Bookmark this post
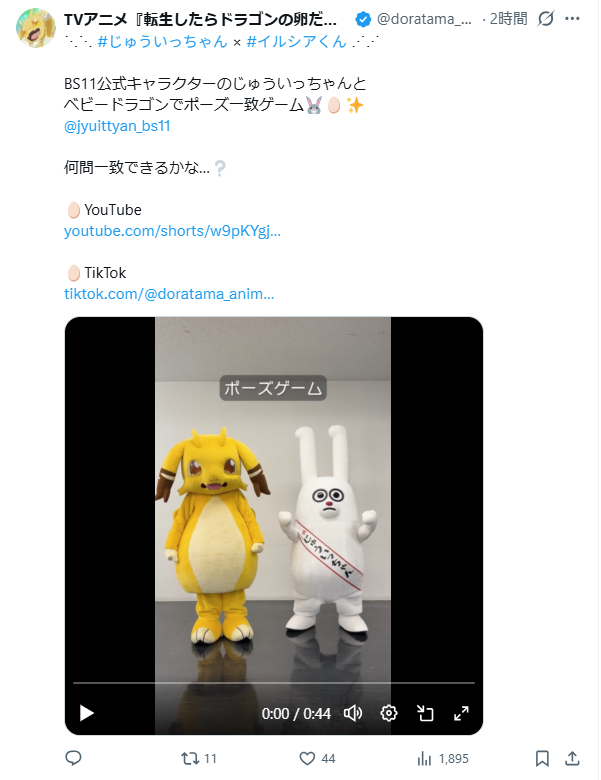 click(542, 759)
